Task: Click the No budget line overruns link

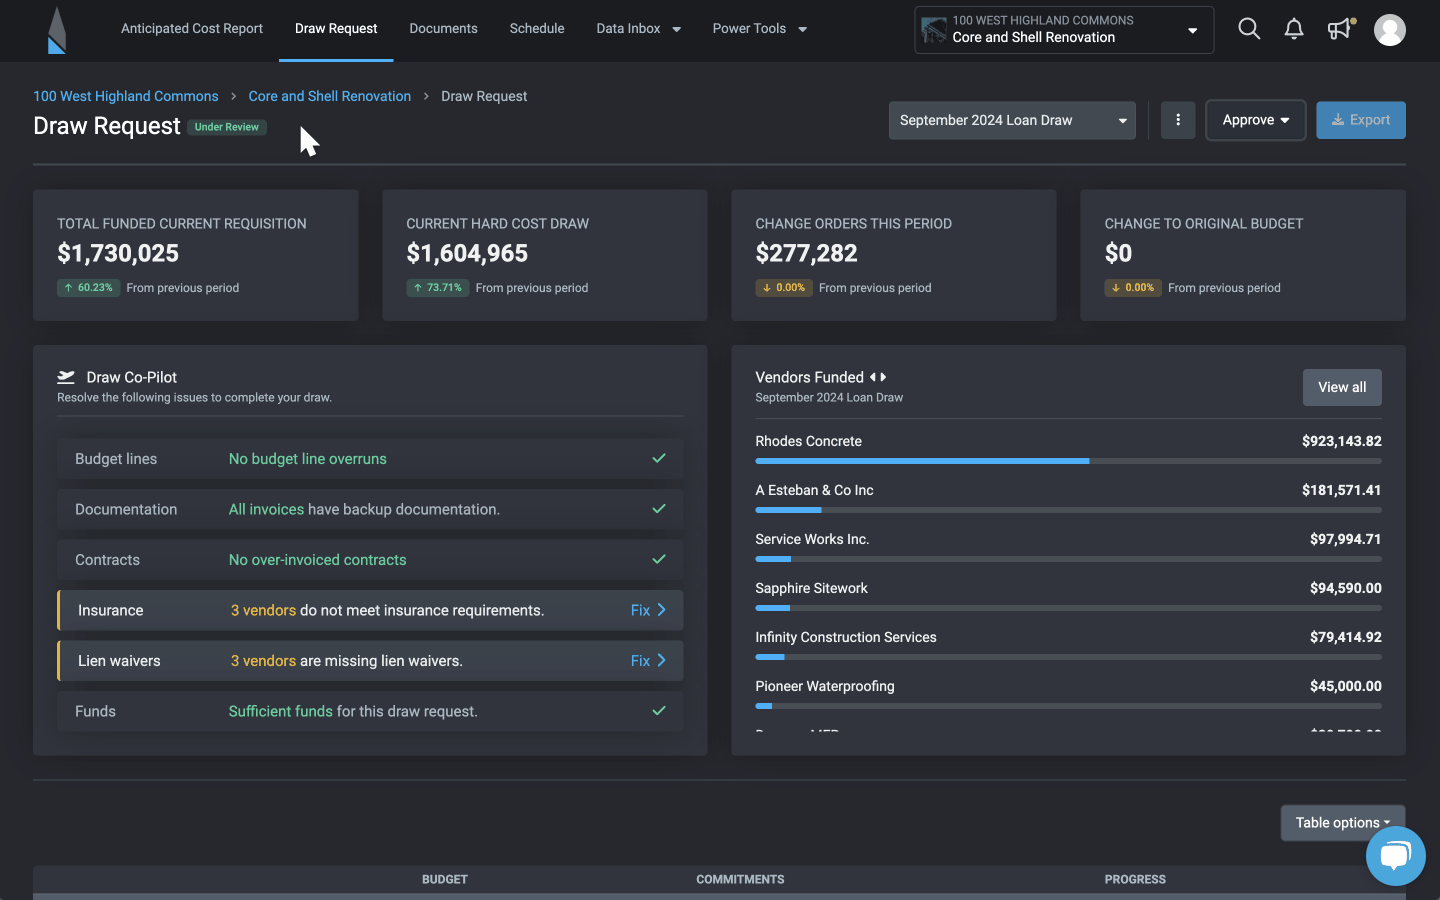Action: tap(308, 459)
